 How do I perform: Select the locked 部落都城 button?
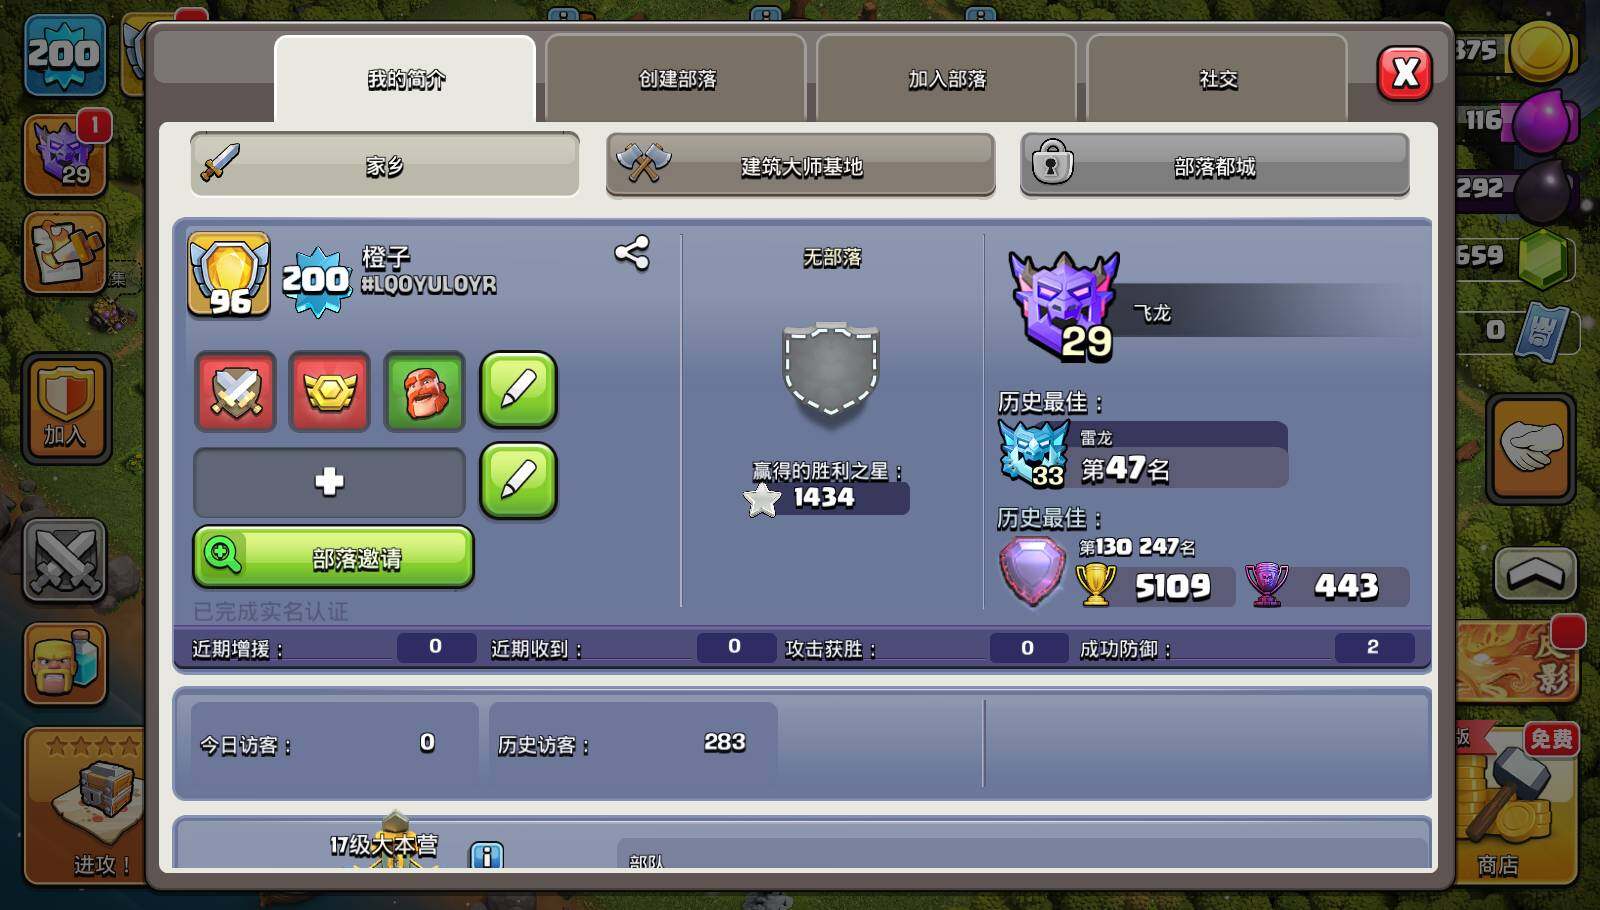tap(1215, 165)
